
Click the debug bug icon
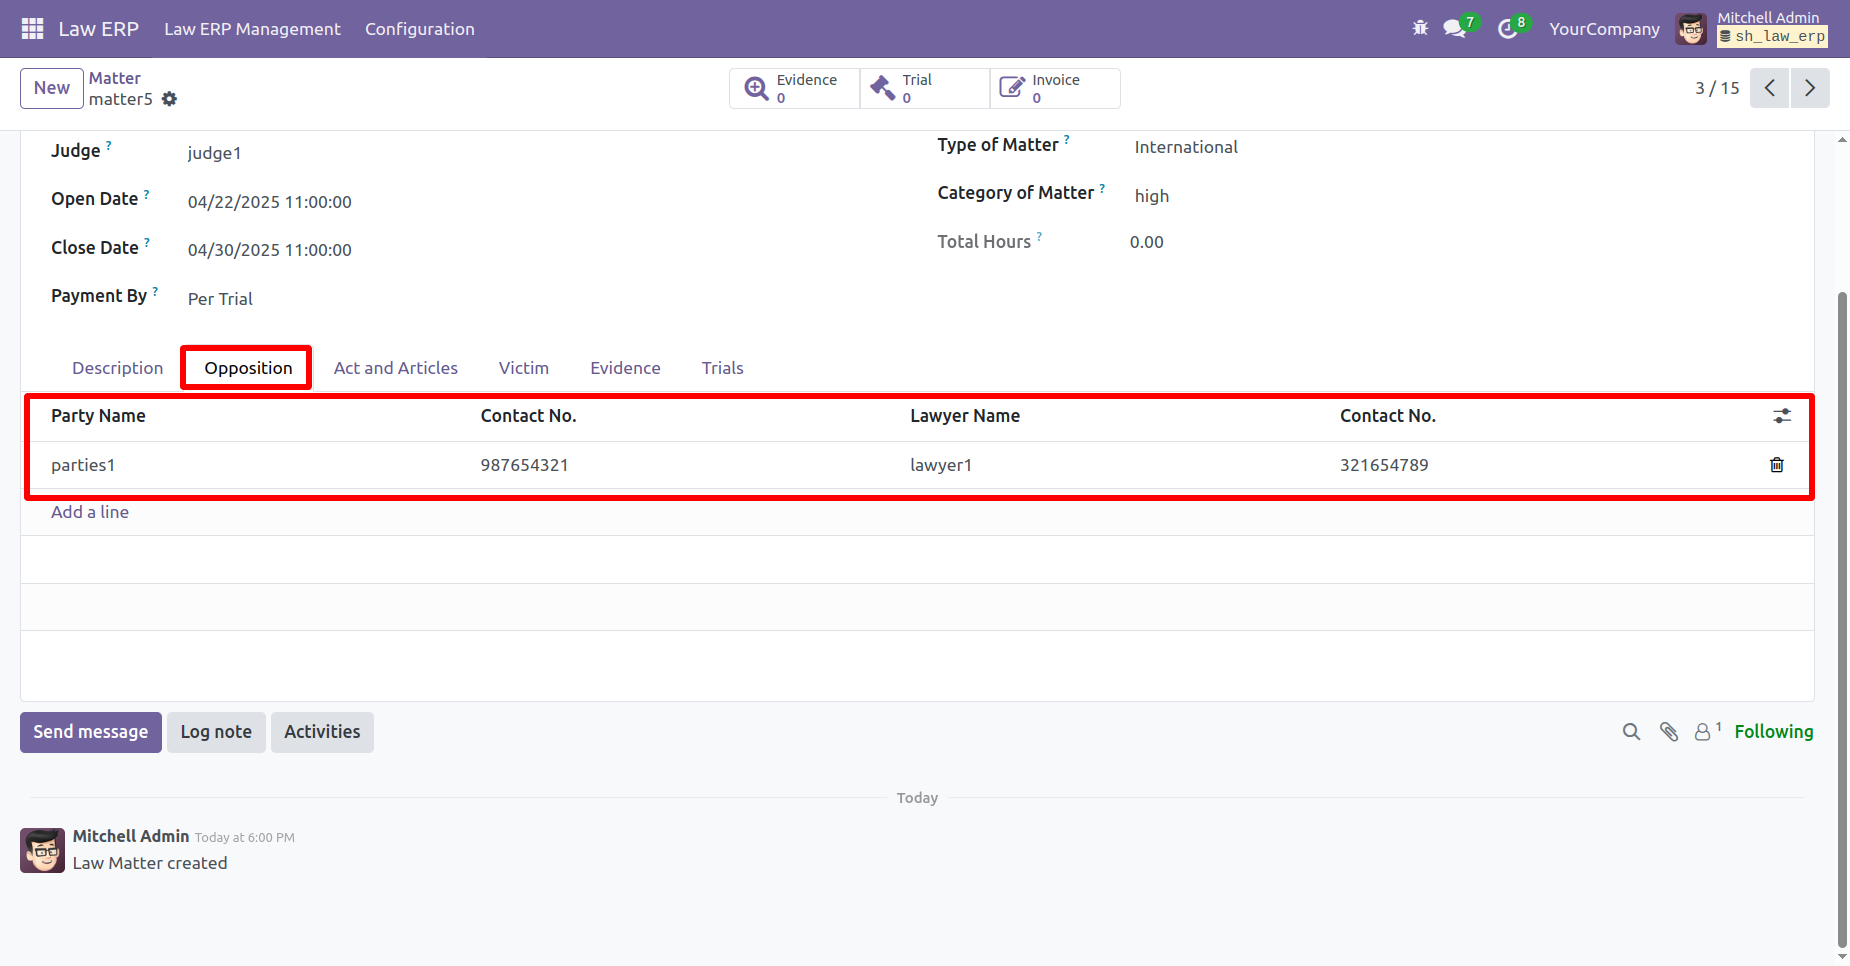pyautogui.click(x=1420, y=28)
